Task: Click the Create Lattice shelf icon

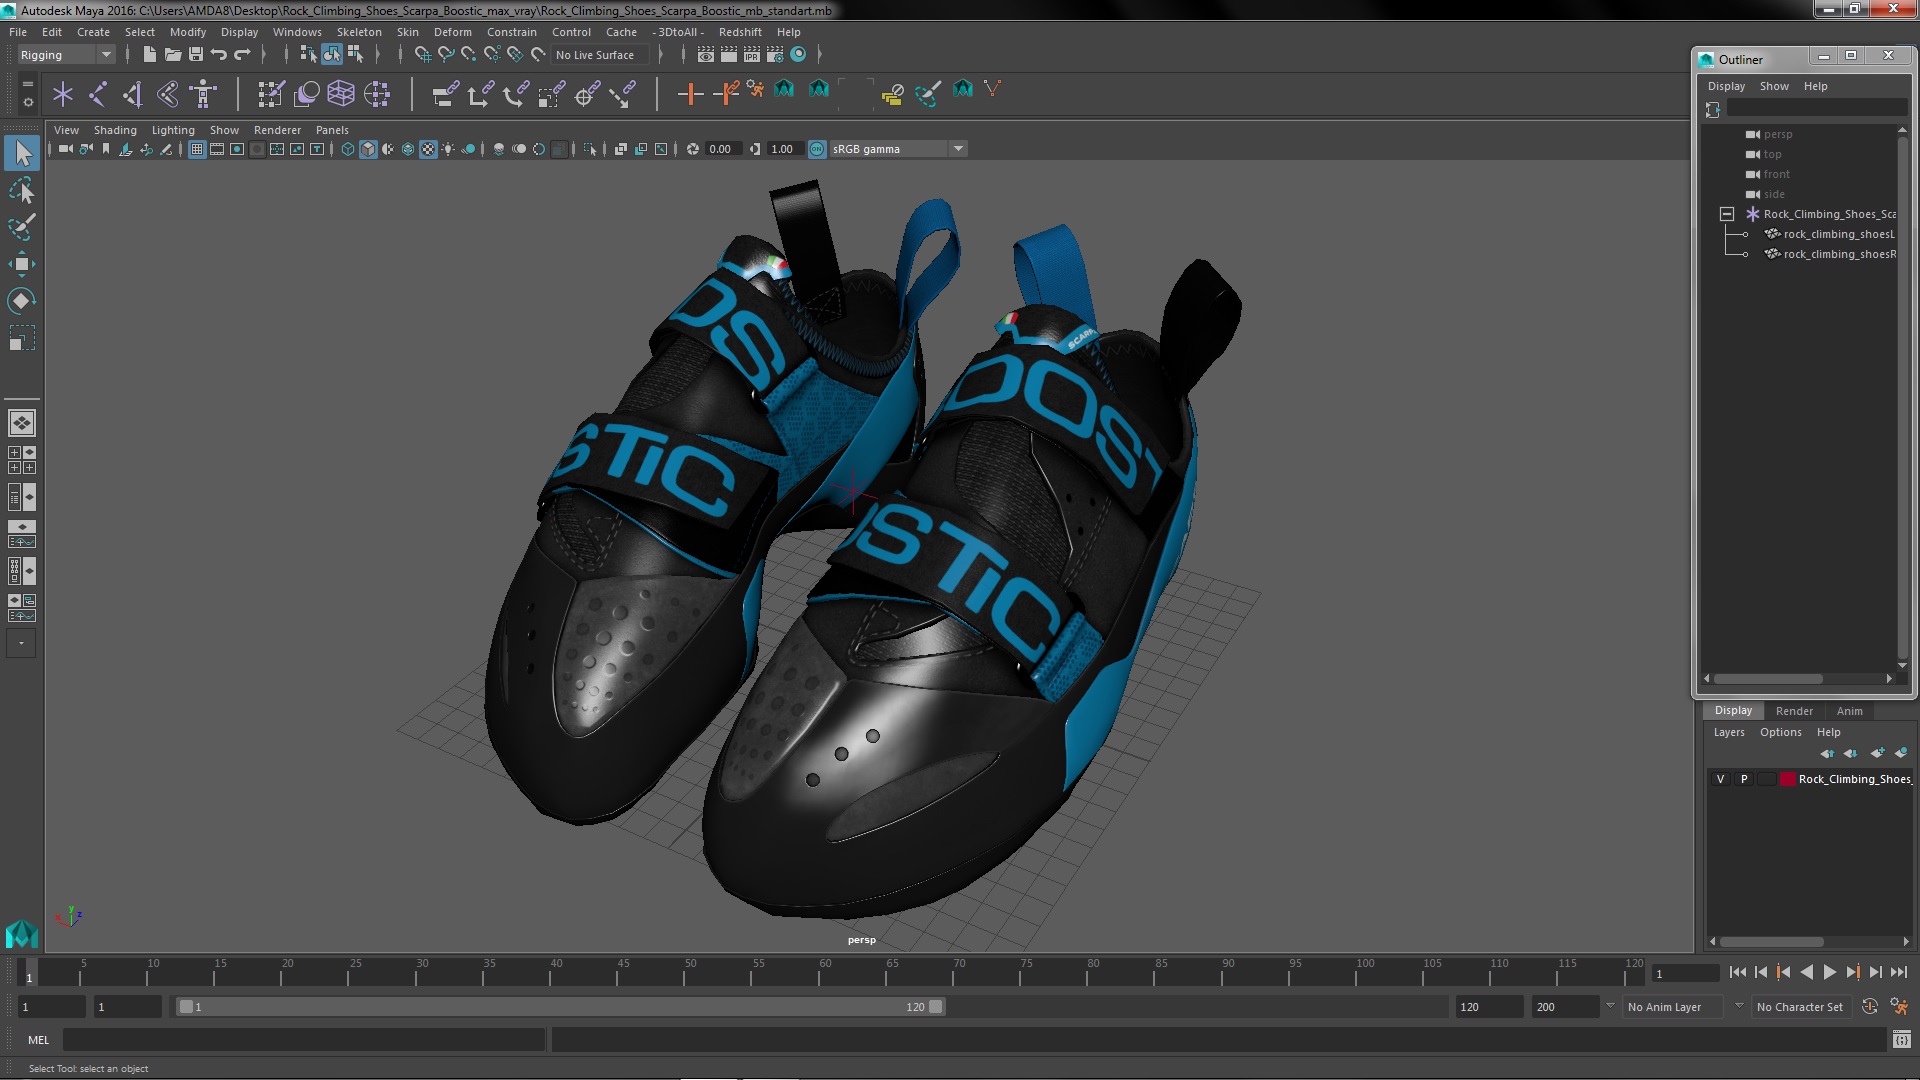Action: pyautogui.click(x=341, y=94)
